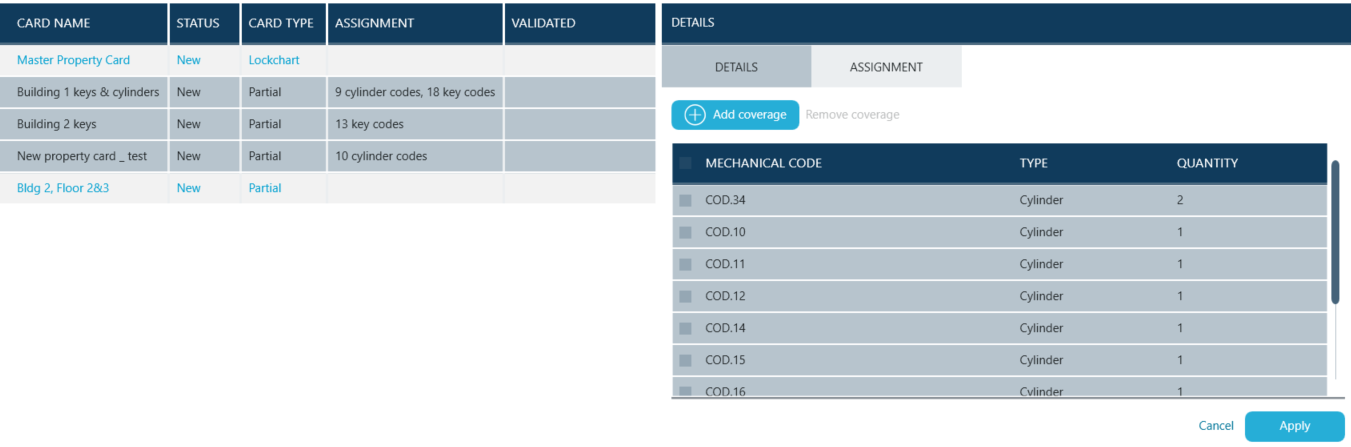This screenshot has height=447, width=1351.
Task: Click the New property card _ test row
Action: click(82, 156)
